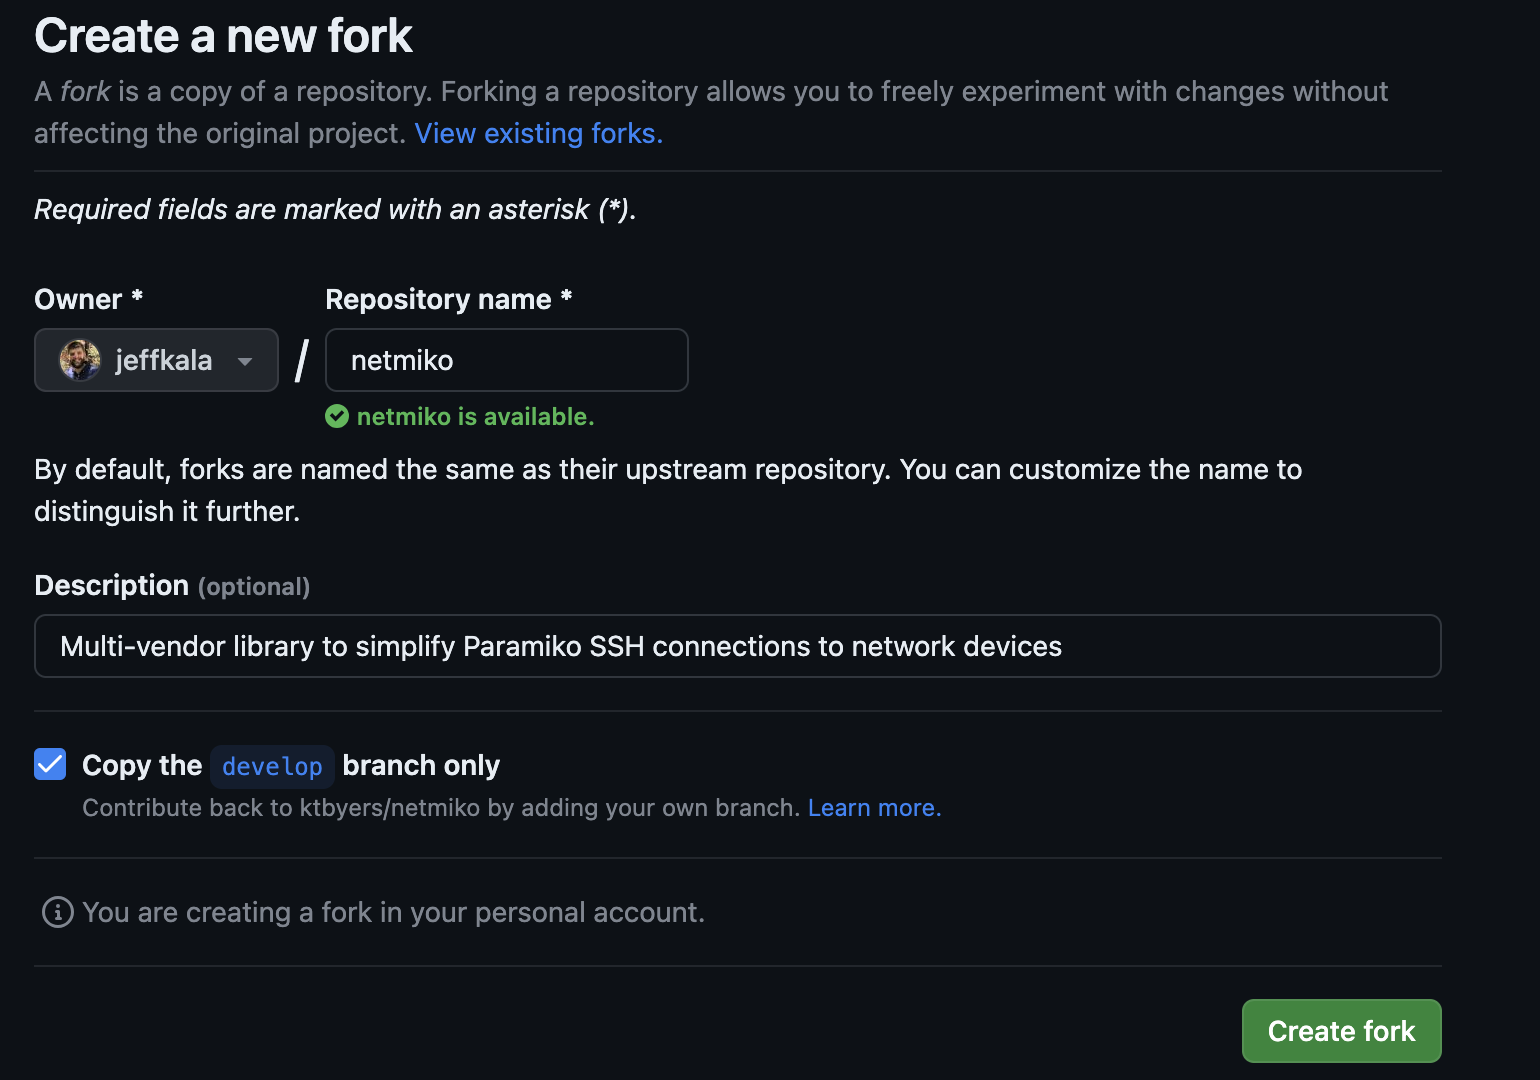1540x1080 pixels.
Task: Click the 'netmiko is available.' message
Action: pyautogui.click(x=476, y=416)
